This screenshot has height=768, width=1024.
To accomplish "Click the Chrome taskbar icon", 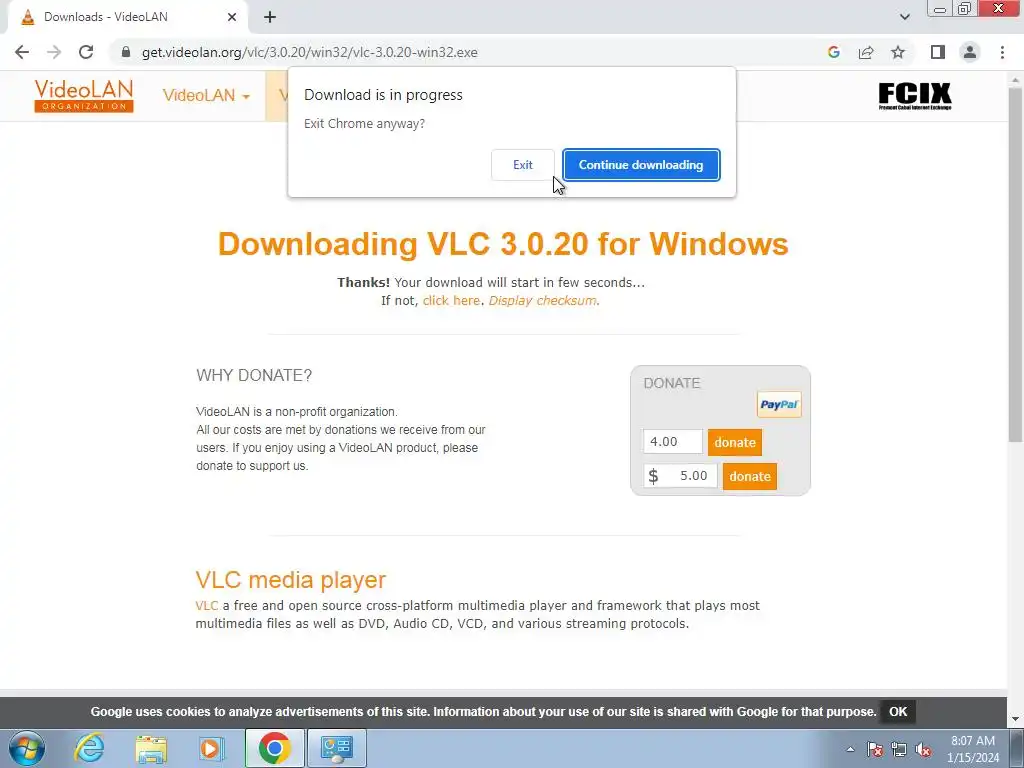I will point(274,748).
